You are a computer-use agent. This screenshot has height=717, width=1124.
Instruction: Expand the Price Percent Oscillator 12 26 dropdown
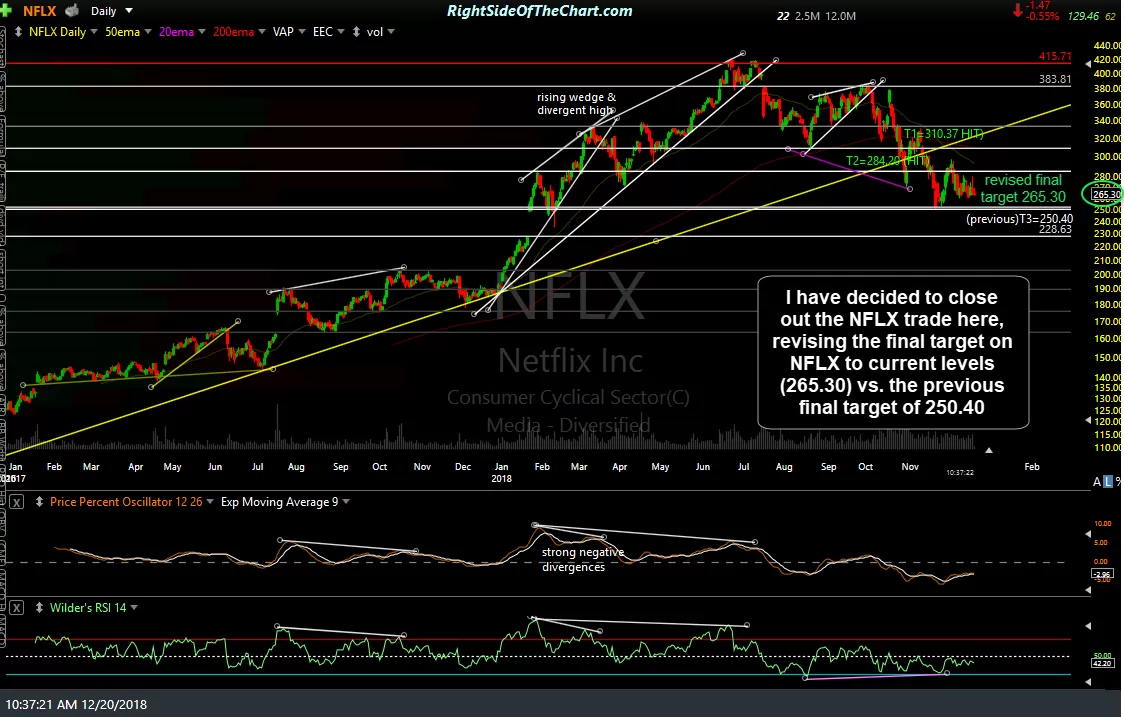tap(210, 502)
